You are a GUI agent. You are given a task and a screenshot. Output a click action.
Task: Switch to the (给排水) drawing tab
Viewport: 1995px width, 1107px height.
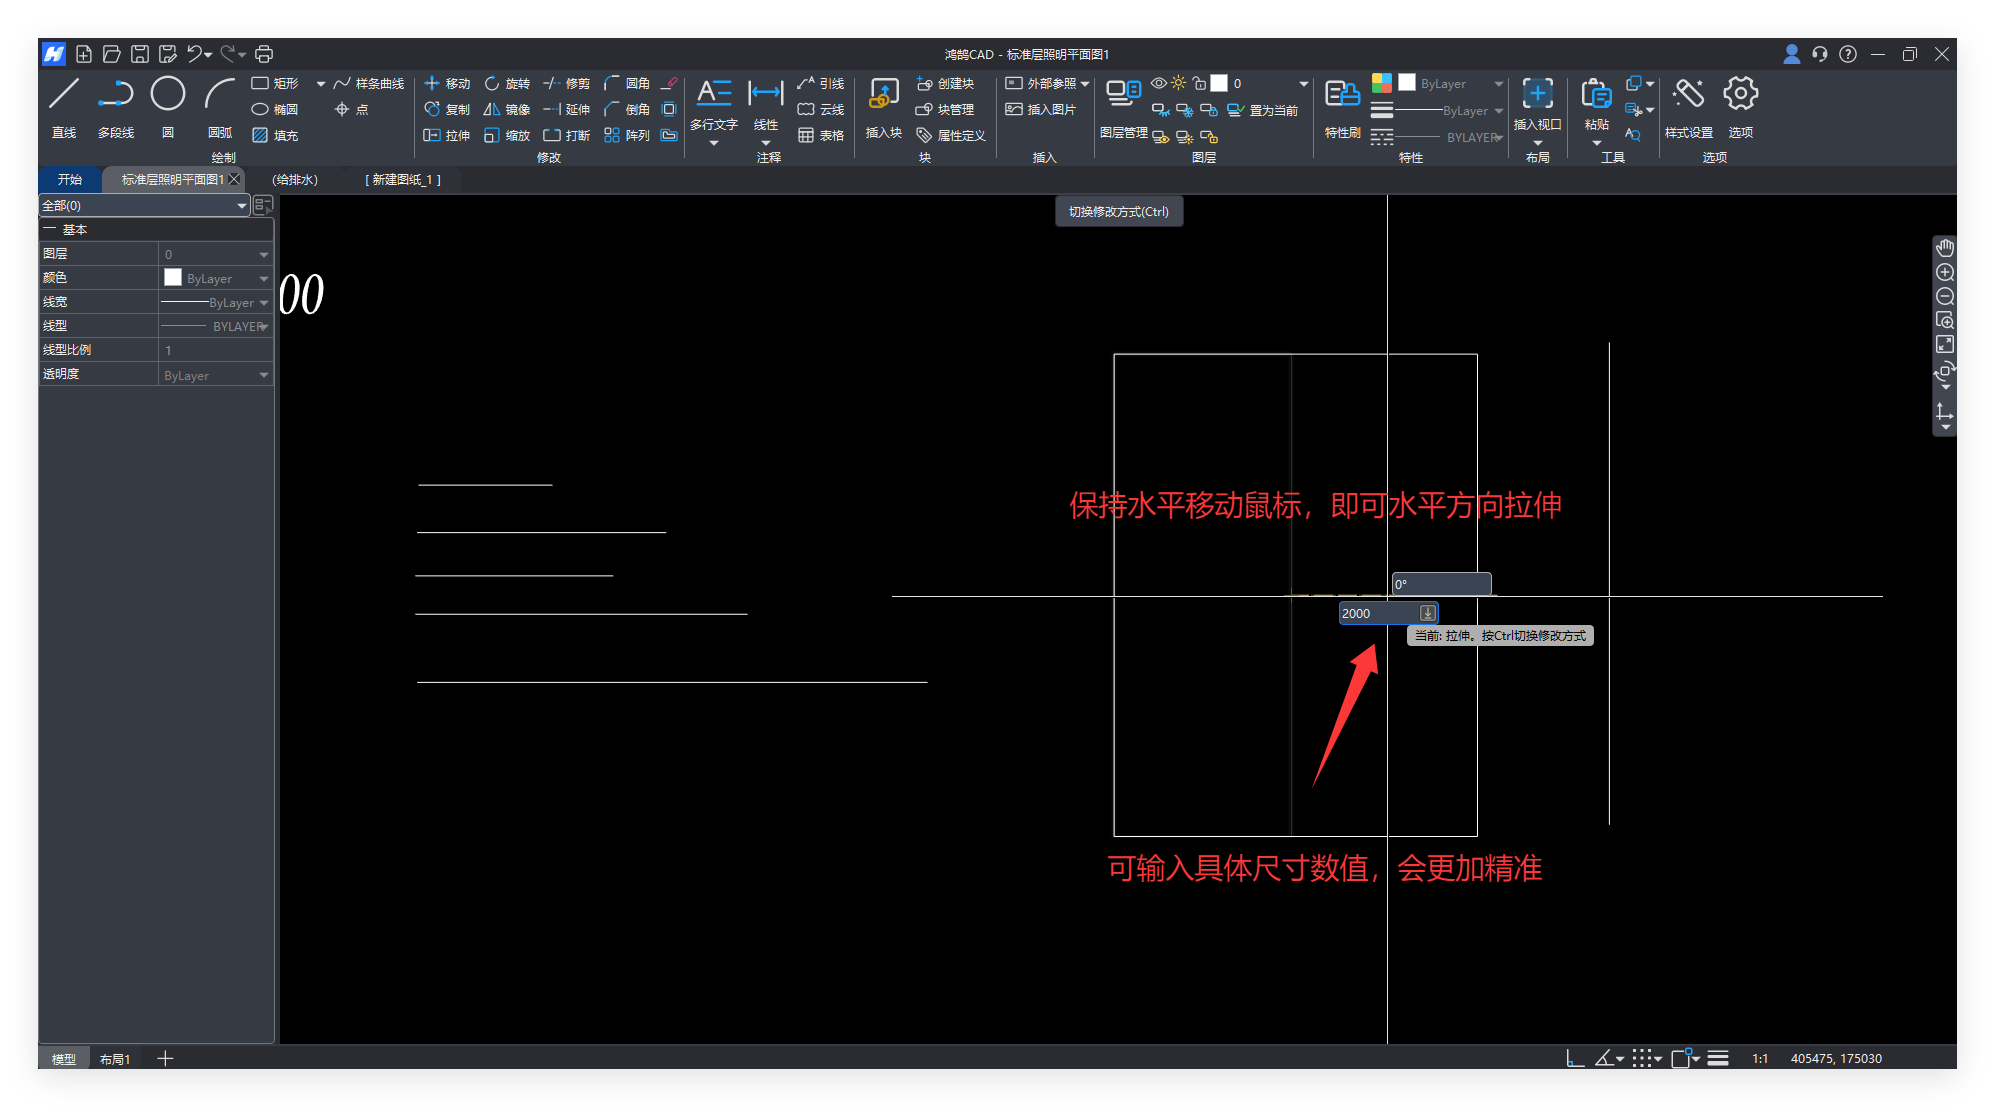[295, 180]
